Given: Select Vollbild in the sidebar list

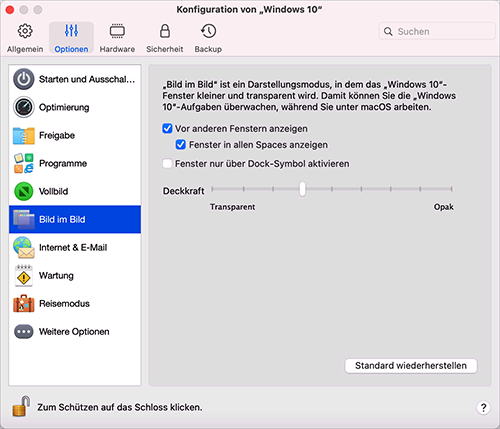Looking at the screenshot, I should coord(75,191).
